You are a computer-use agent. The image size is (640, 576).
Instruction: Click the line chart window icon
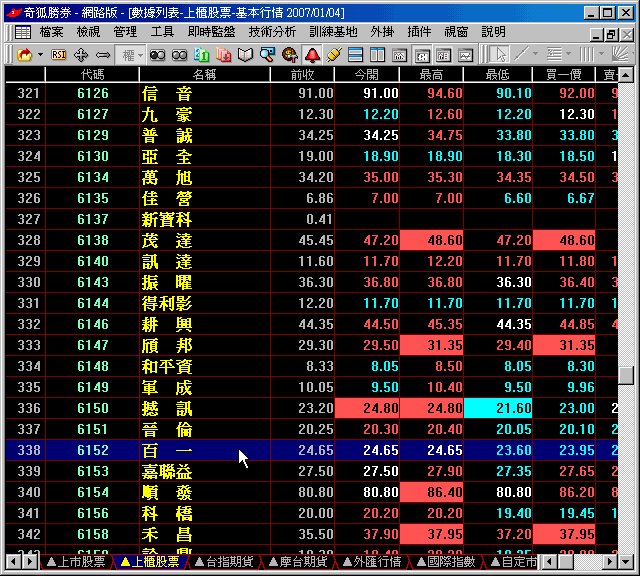(466, 55)
